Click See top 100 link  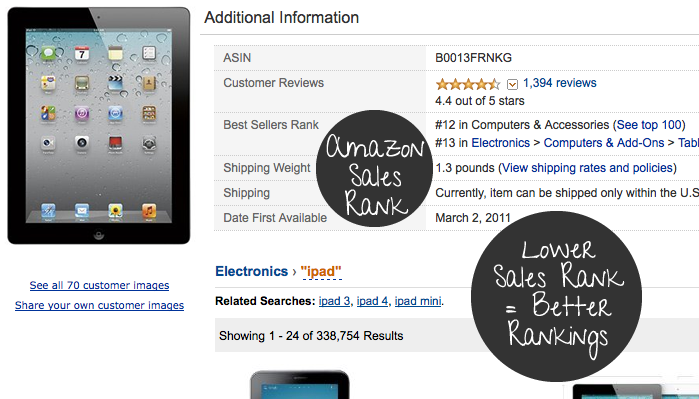[x=649, y=125]
